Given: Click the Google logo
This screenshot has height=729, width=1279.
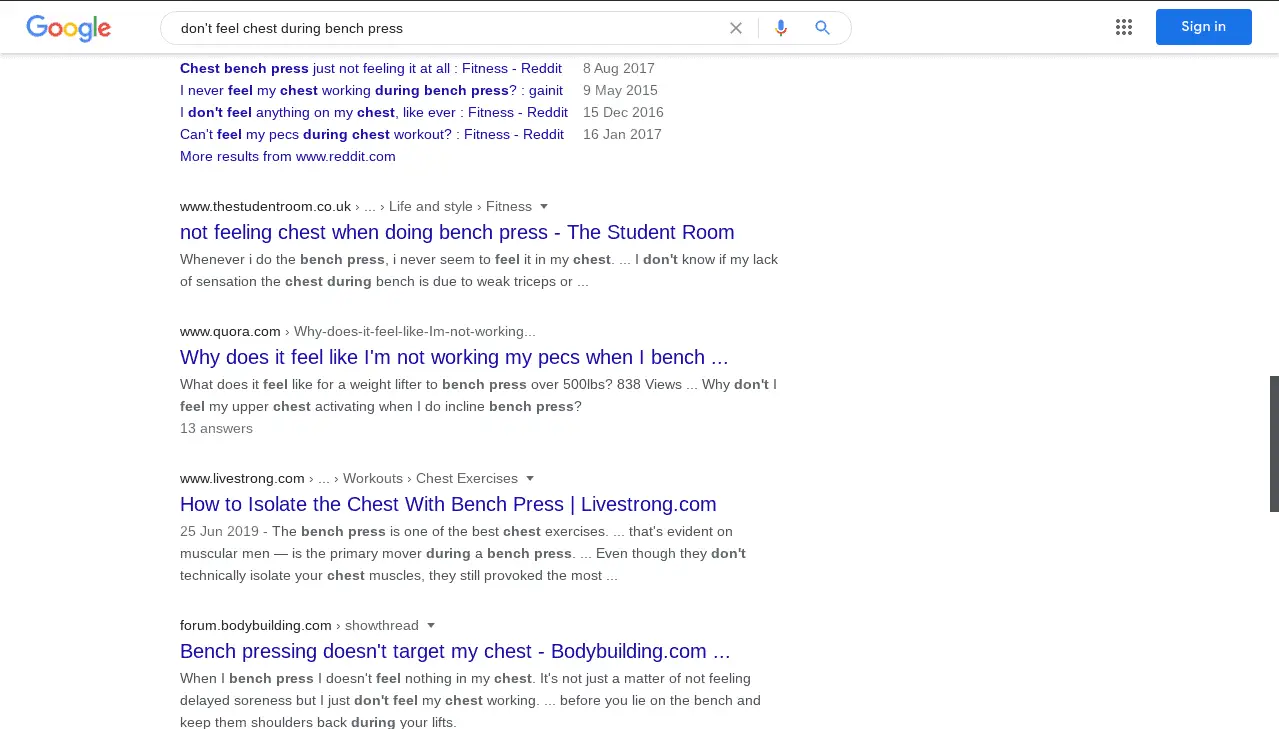Looking at the screenshot, I should click(x=68, y=28).
